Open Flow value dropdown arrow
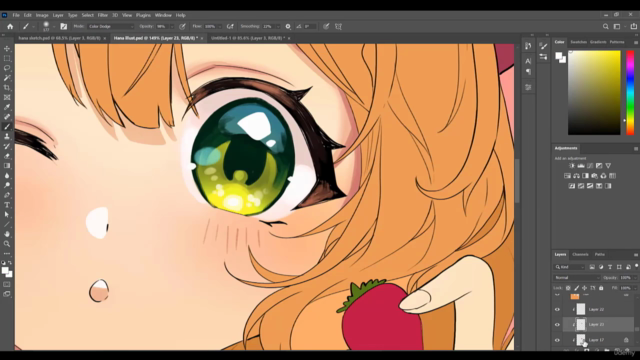The image size is (640, 360). (220, 27)
